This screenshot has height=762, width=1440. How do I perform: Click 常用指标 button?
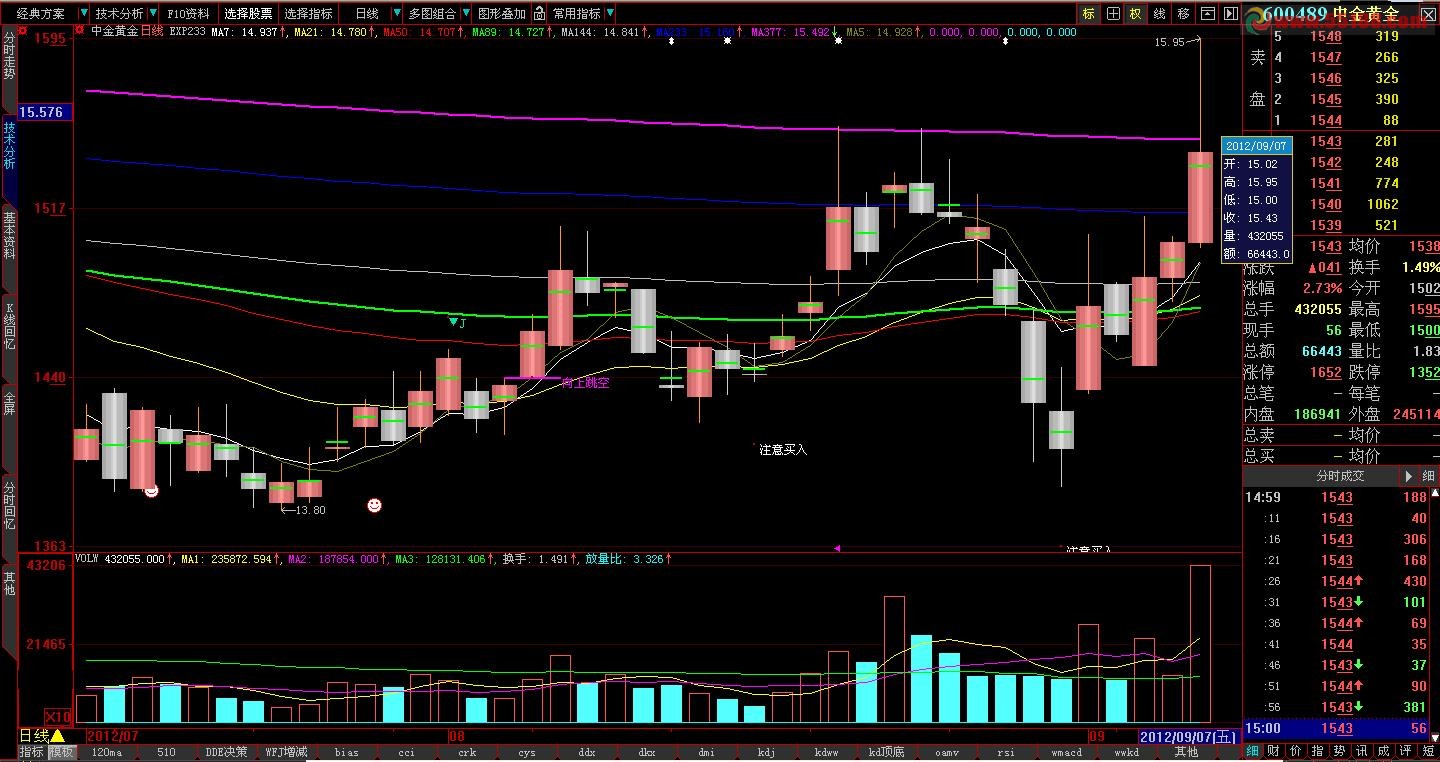(576, 14)
